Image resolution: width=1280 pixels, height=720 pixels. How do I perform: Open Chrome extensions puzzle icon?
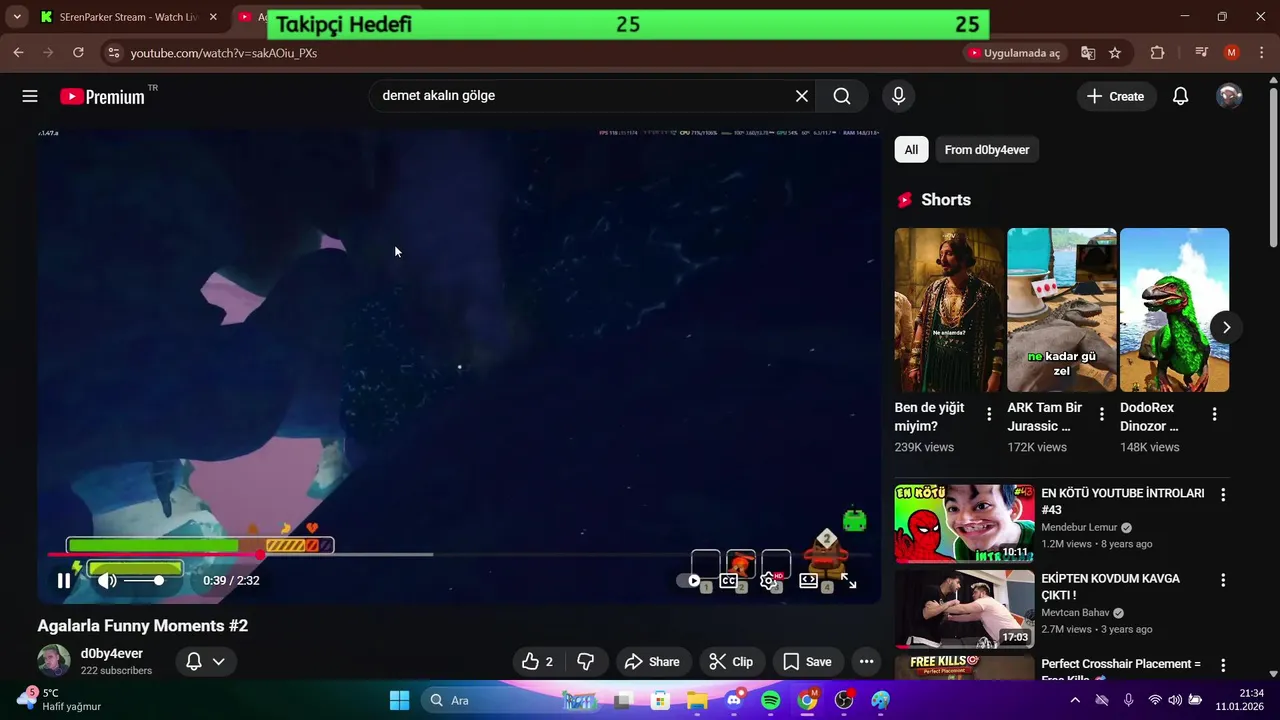click(1157, 53)
